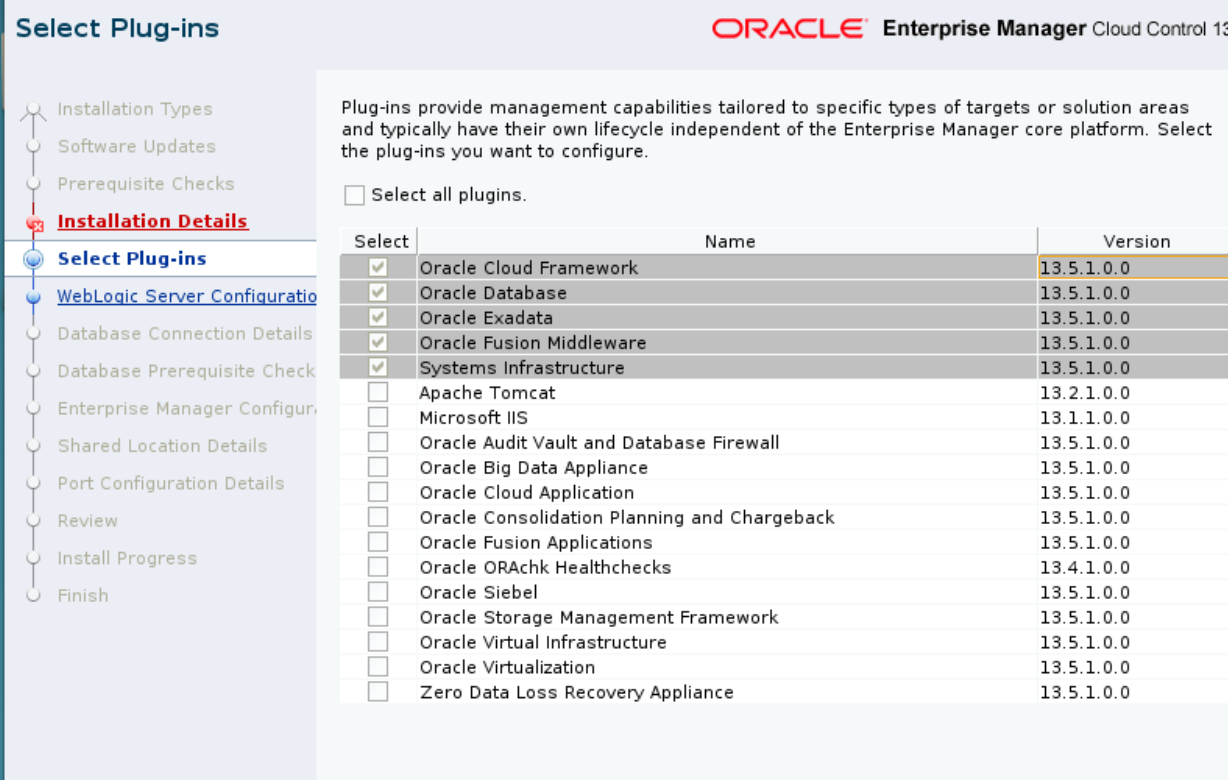This screenshot has width=1228, height=780.
Task: Click Oracle Cloud Framework version cell
Action: [x=1085, y=268]
